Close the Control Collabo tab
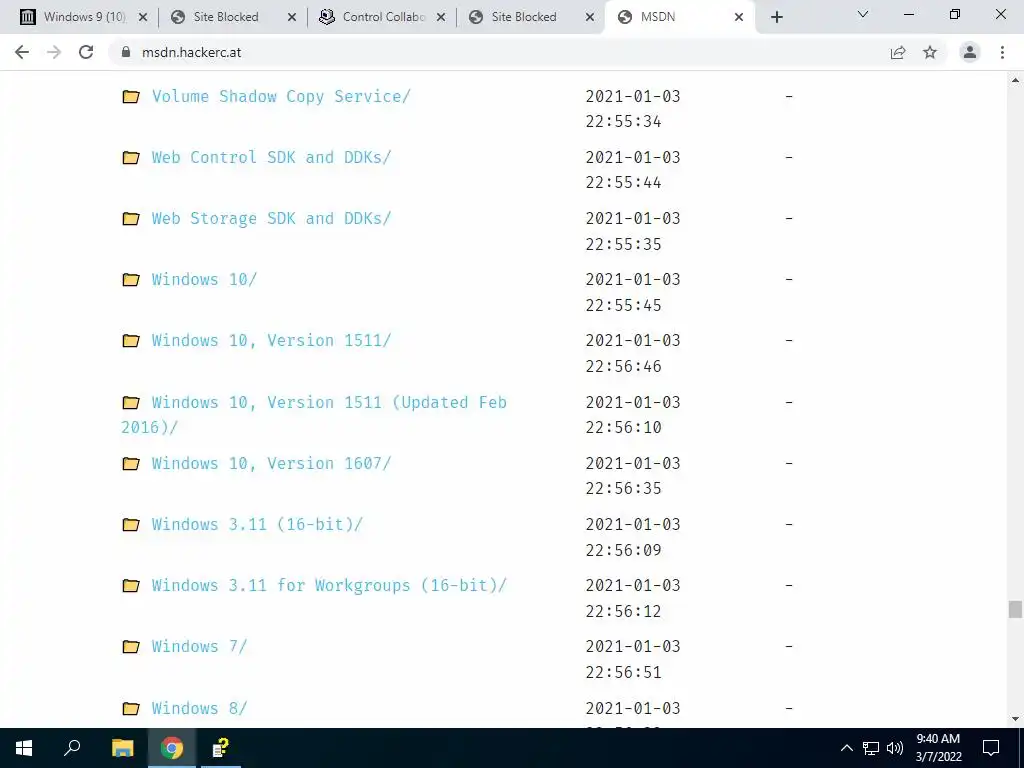Viewport: 1024px width, 768px height. click(441, 17)
